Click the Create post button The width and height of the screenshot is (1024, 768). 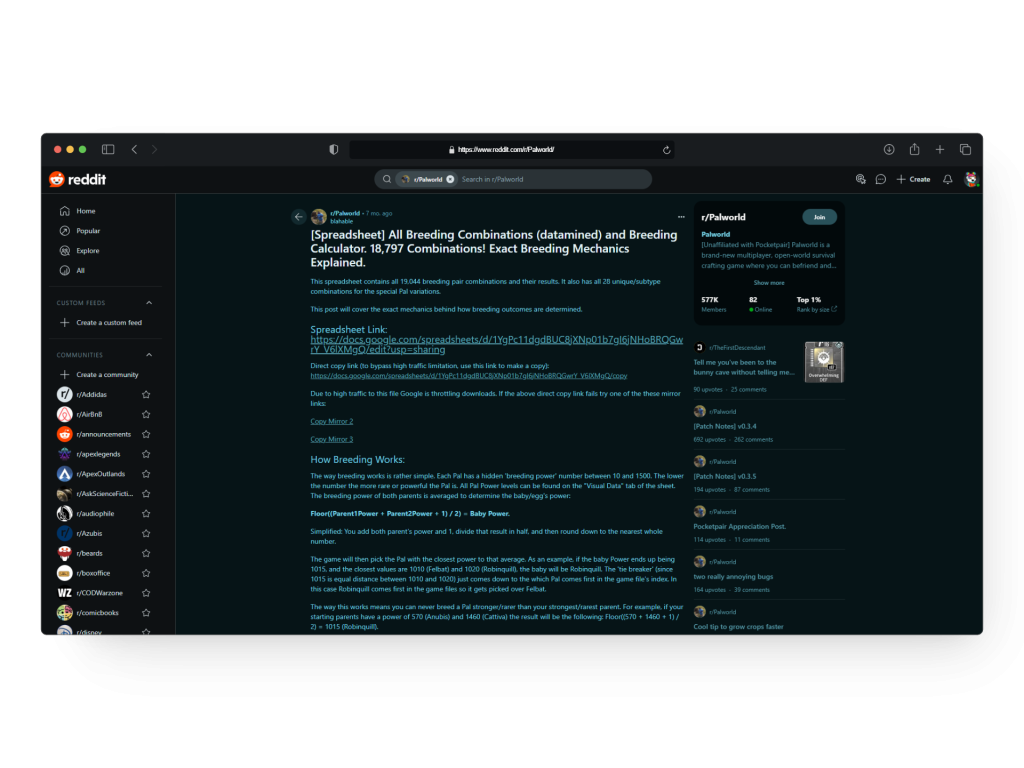[913, 179]
